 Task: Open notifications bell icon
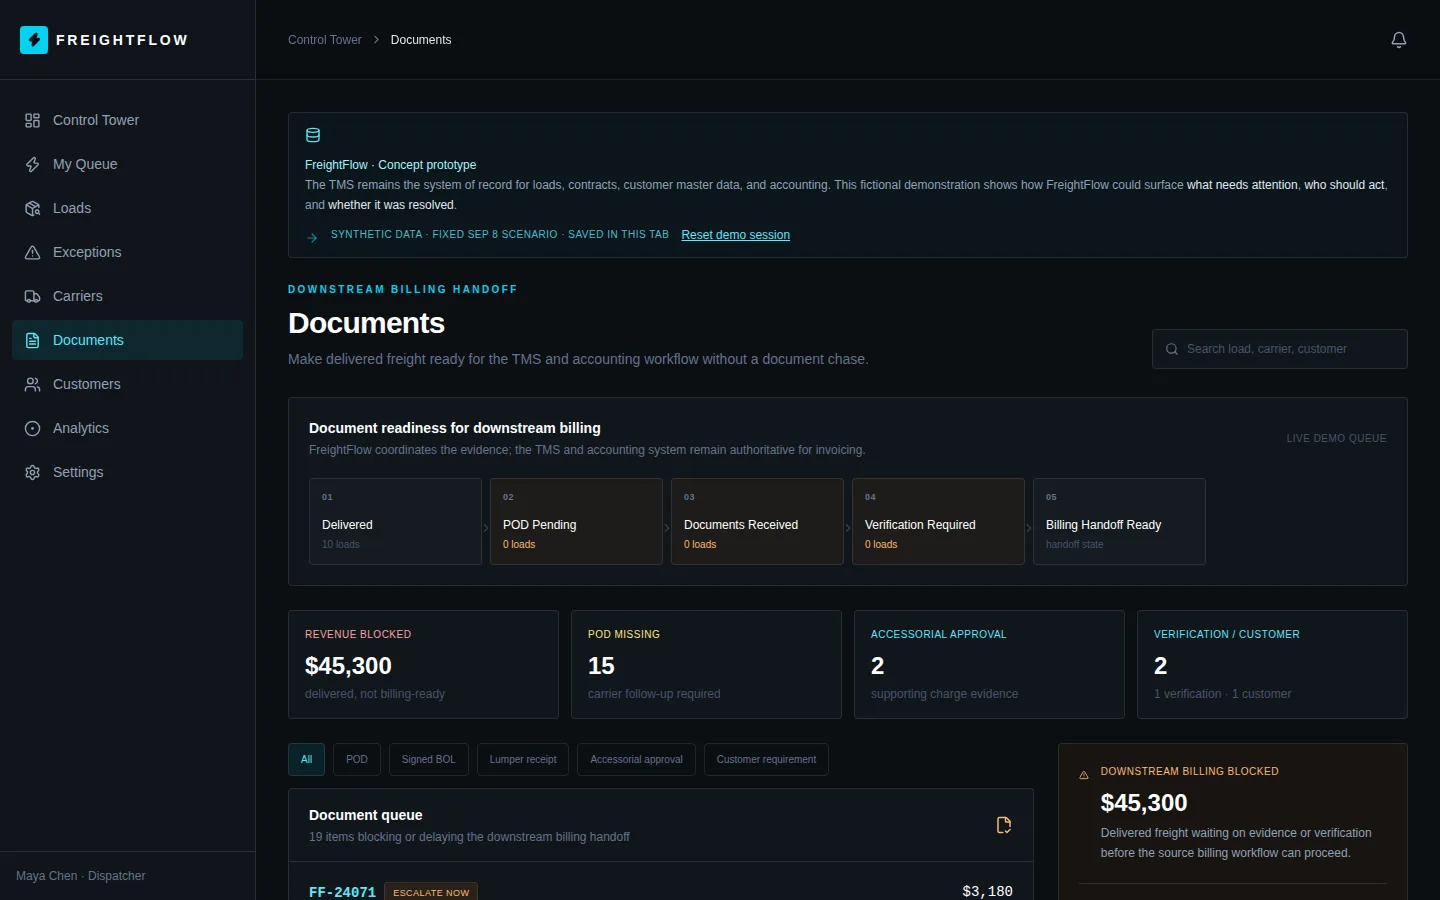(1399, 40)
